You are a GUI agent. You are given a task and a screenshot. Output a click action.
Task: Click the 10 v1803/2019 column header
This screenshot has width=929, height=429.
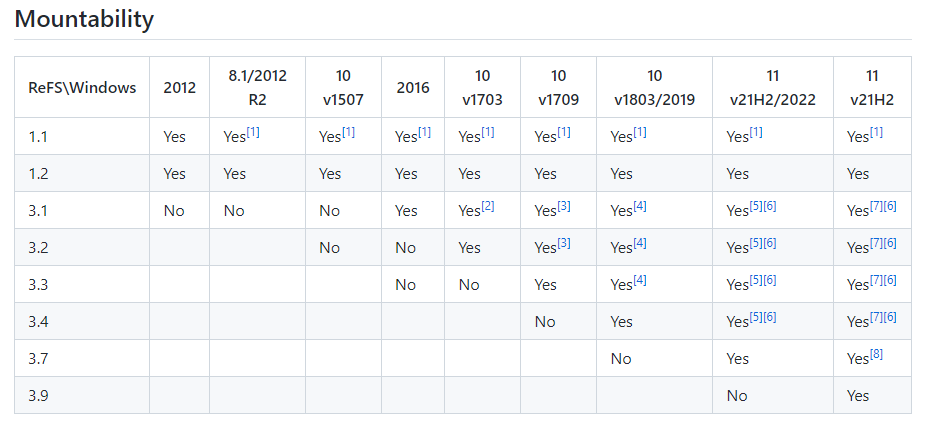pos(654,88)
